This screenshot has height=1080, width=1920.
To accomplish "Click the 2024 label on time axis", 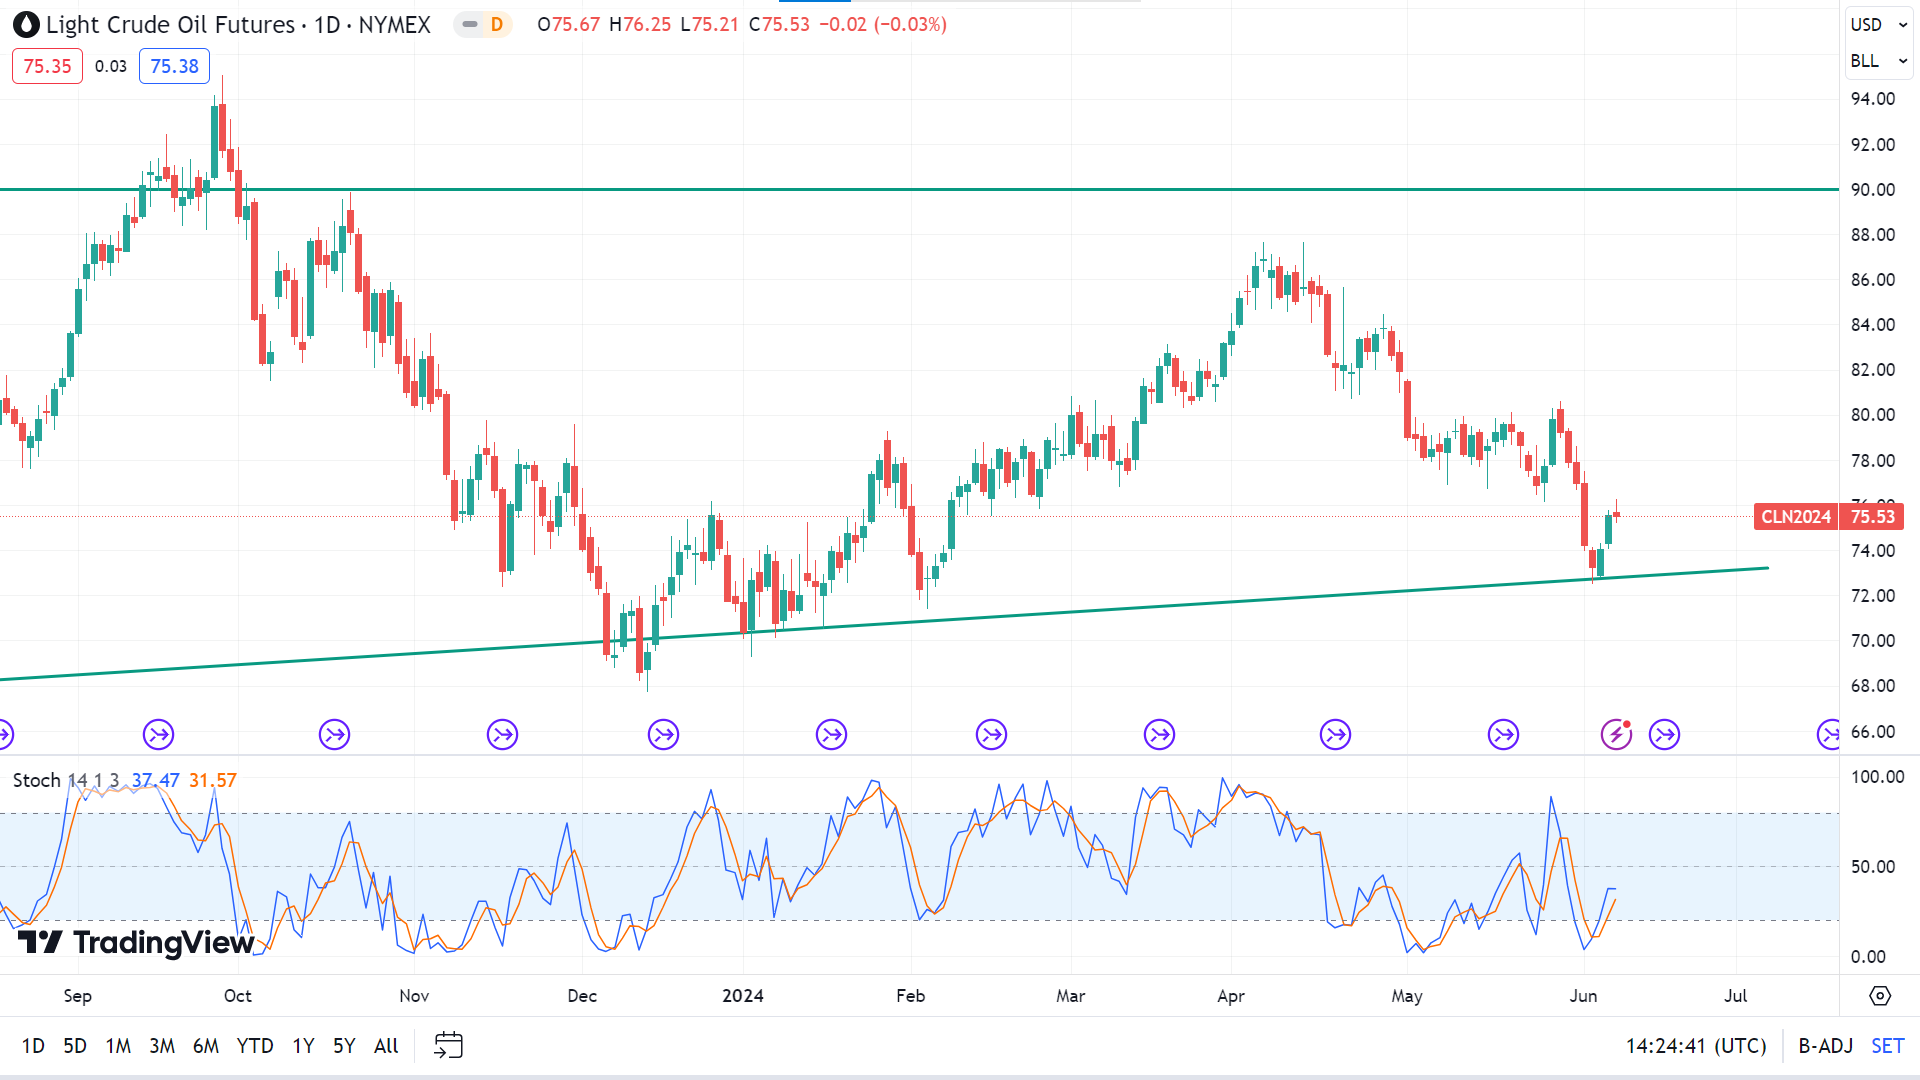I will coord(743,996).
